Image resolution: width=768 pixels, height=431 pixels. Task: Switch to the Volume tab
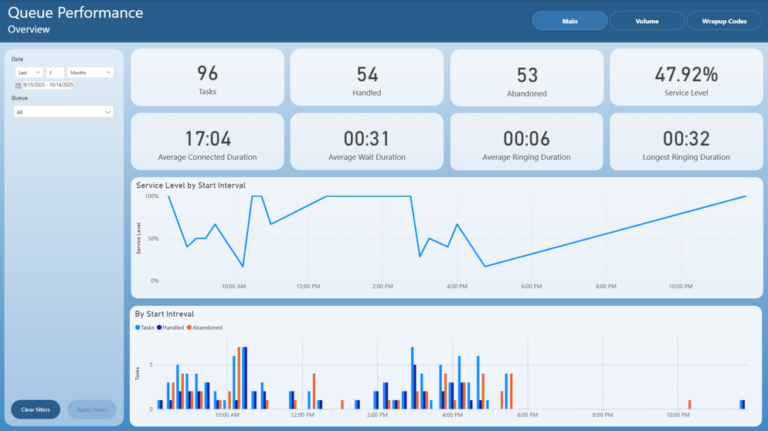coord(647,21)
